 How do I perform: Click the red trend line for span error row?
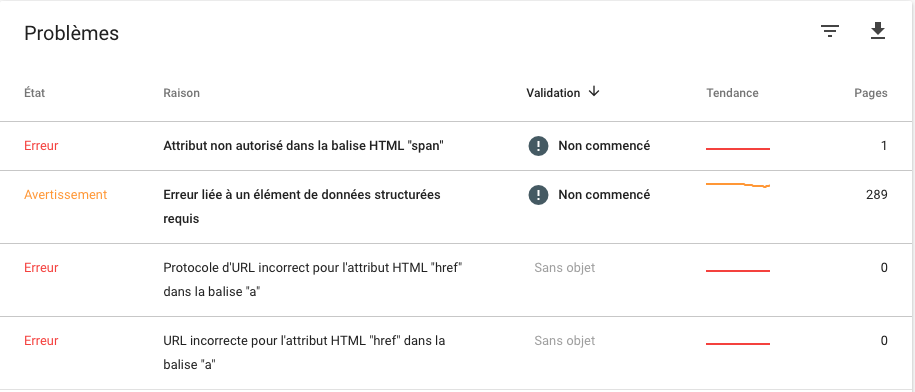(738, 149)
